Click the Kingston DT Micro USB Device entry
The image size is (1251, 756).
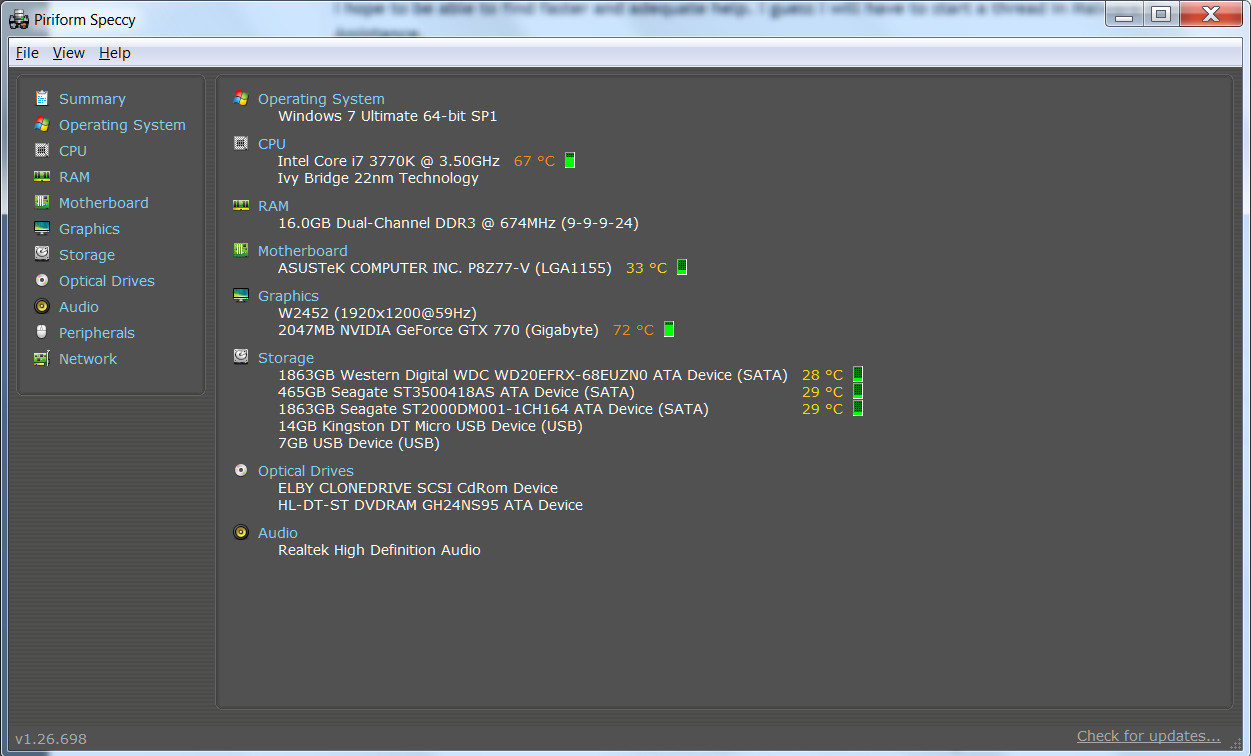click(430, 426)
